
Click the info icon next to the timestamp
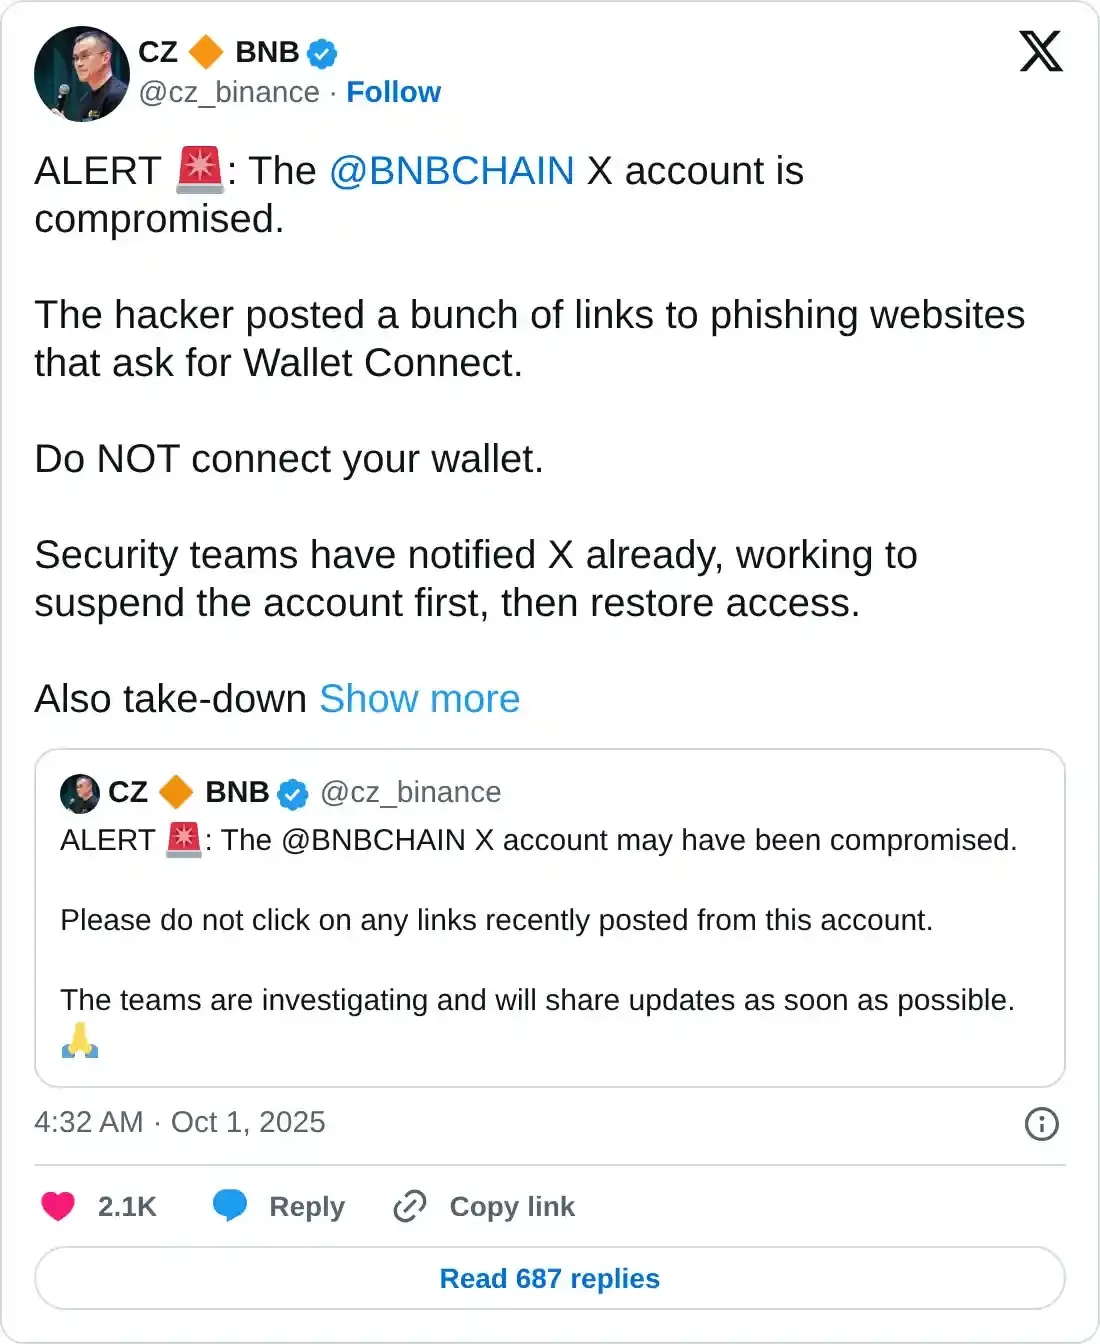1041,1124
